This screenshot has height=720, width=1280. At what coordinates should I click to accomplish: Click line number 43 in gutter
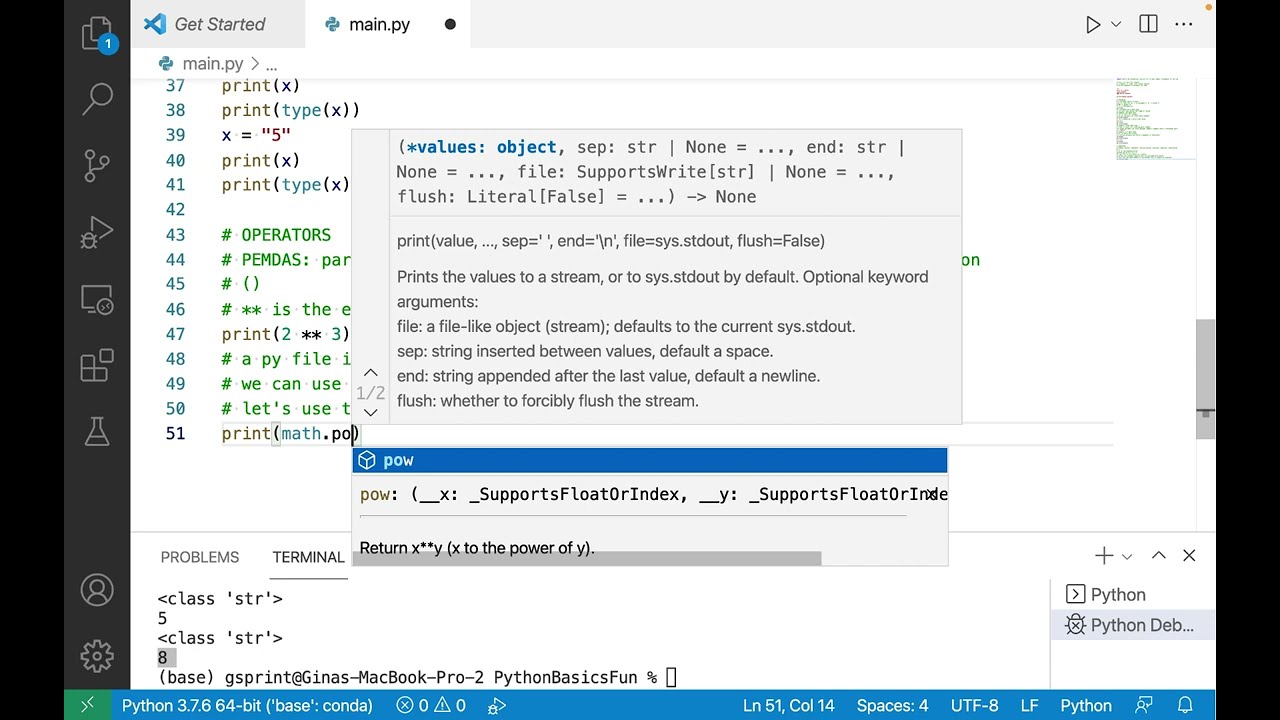click(x=175, y=235)
